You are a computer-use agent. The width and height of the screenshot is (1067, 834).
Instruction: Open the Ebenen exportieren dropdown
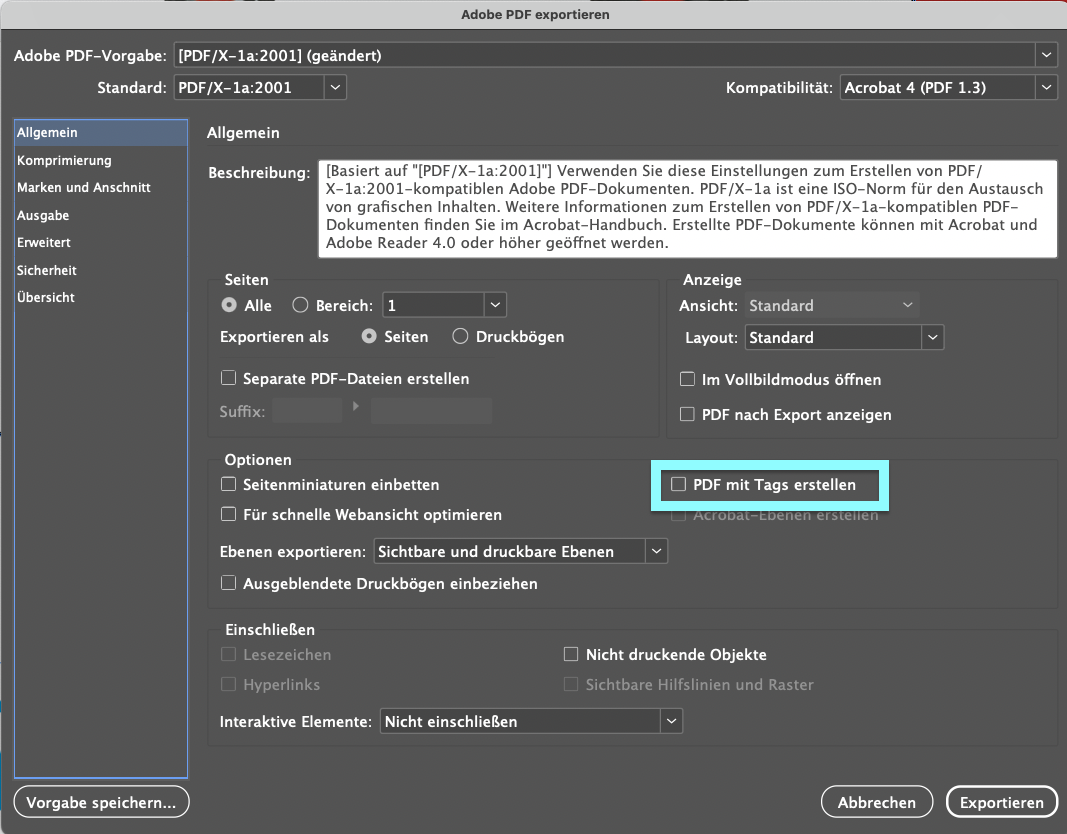coord(521,551)
